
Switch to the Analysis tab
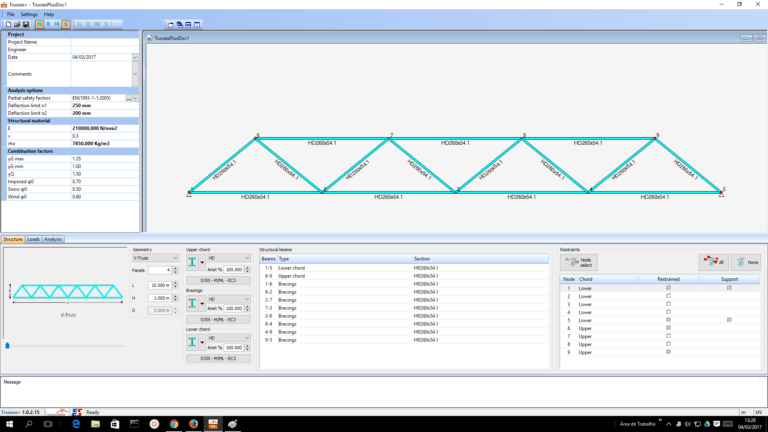(x=53, y=239)
